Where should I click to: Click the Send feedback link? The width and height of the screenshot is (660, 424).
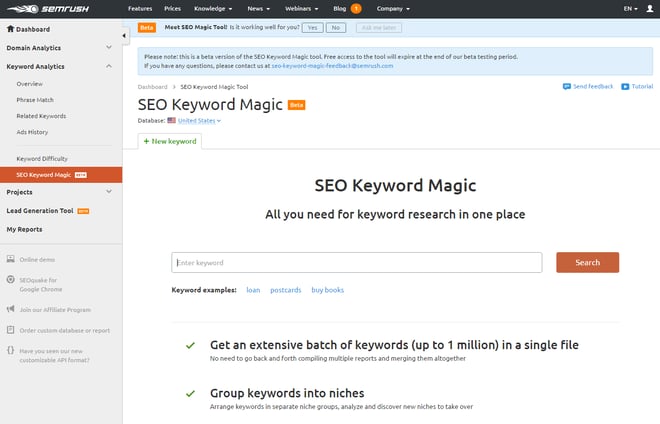pos(593,86)
